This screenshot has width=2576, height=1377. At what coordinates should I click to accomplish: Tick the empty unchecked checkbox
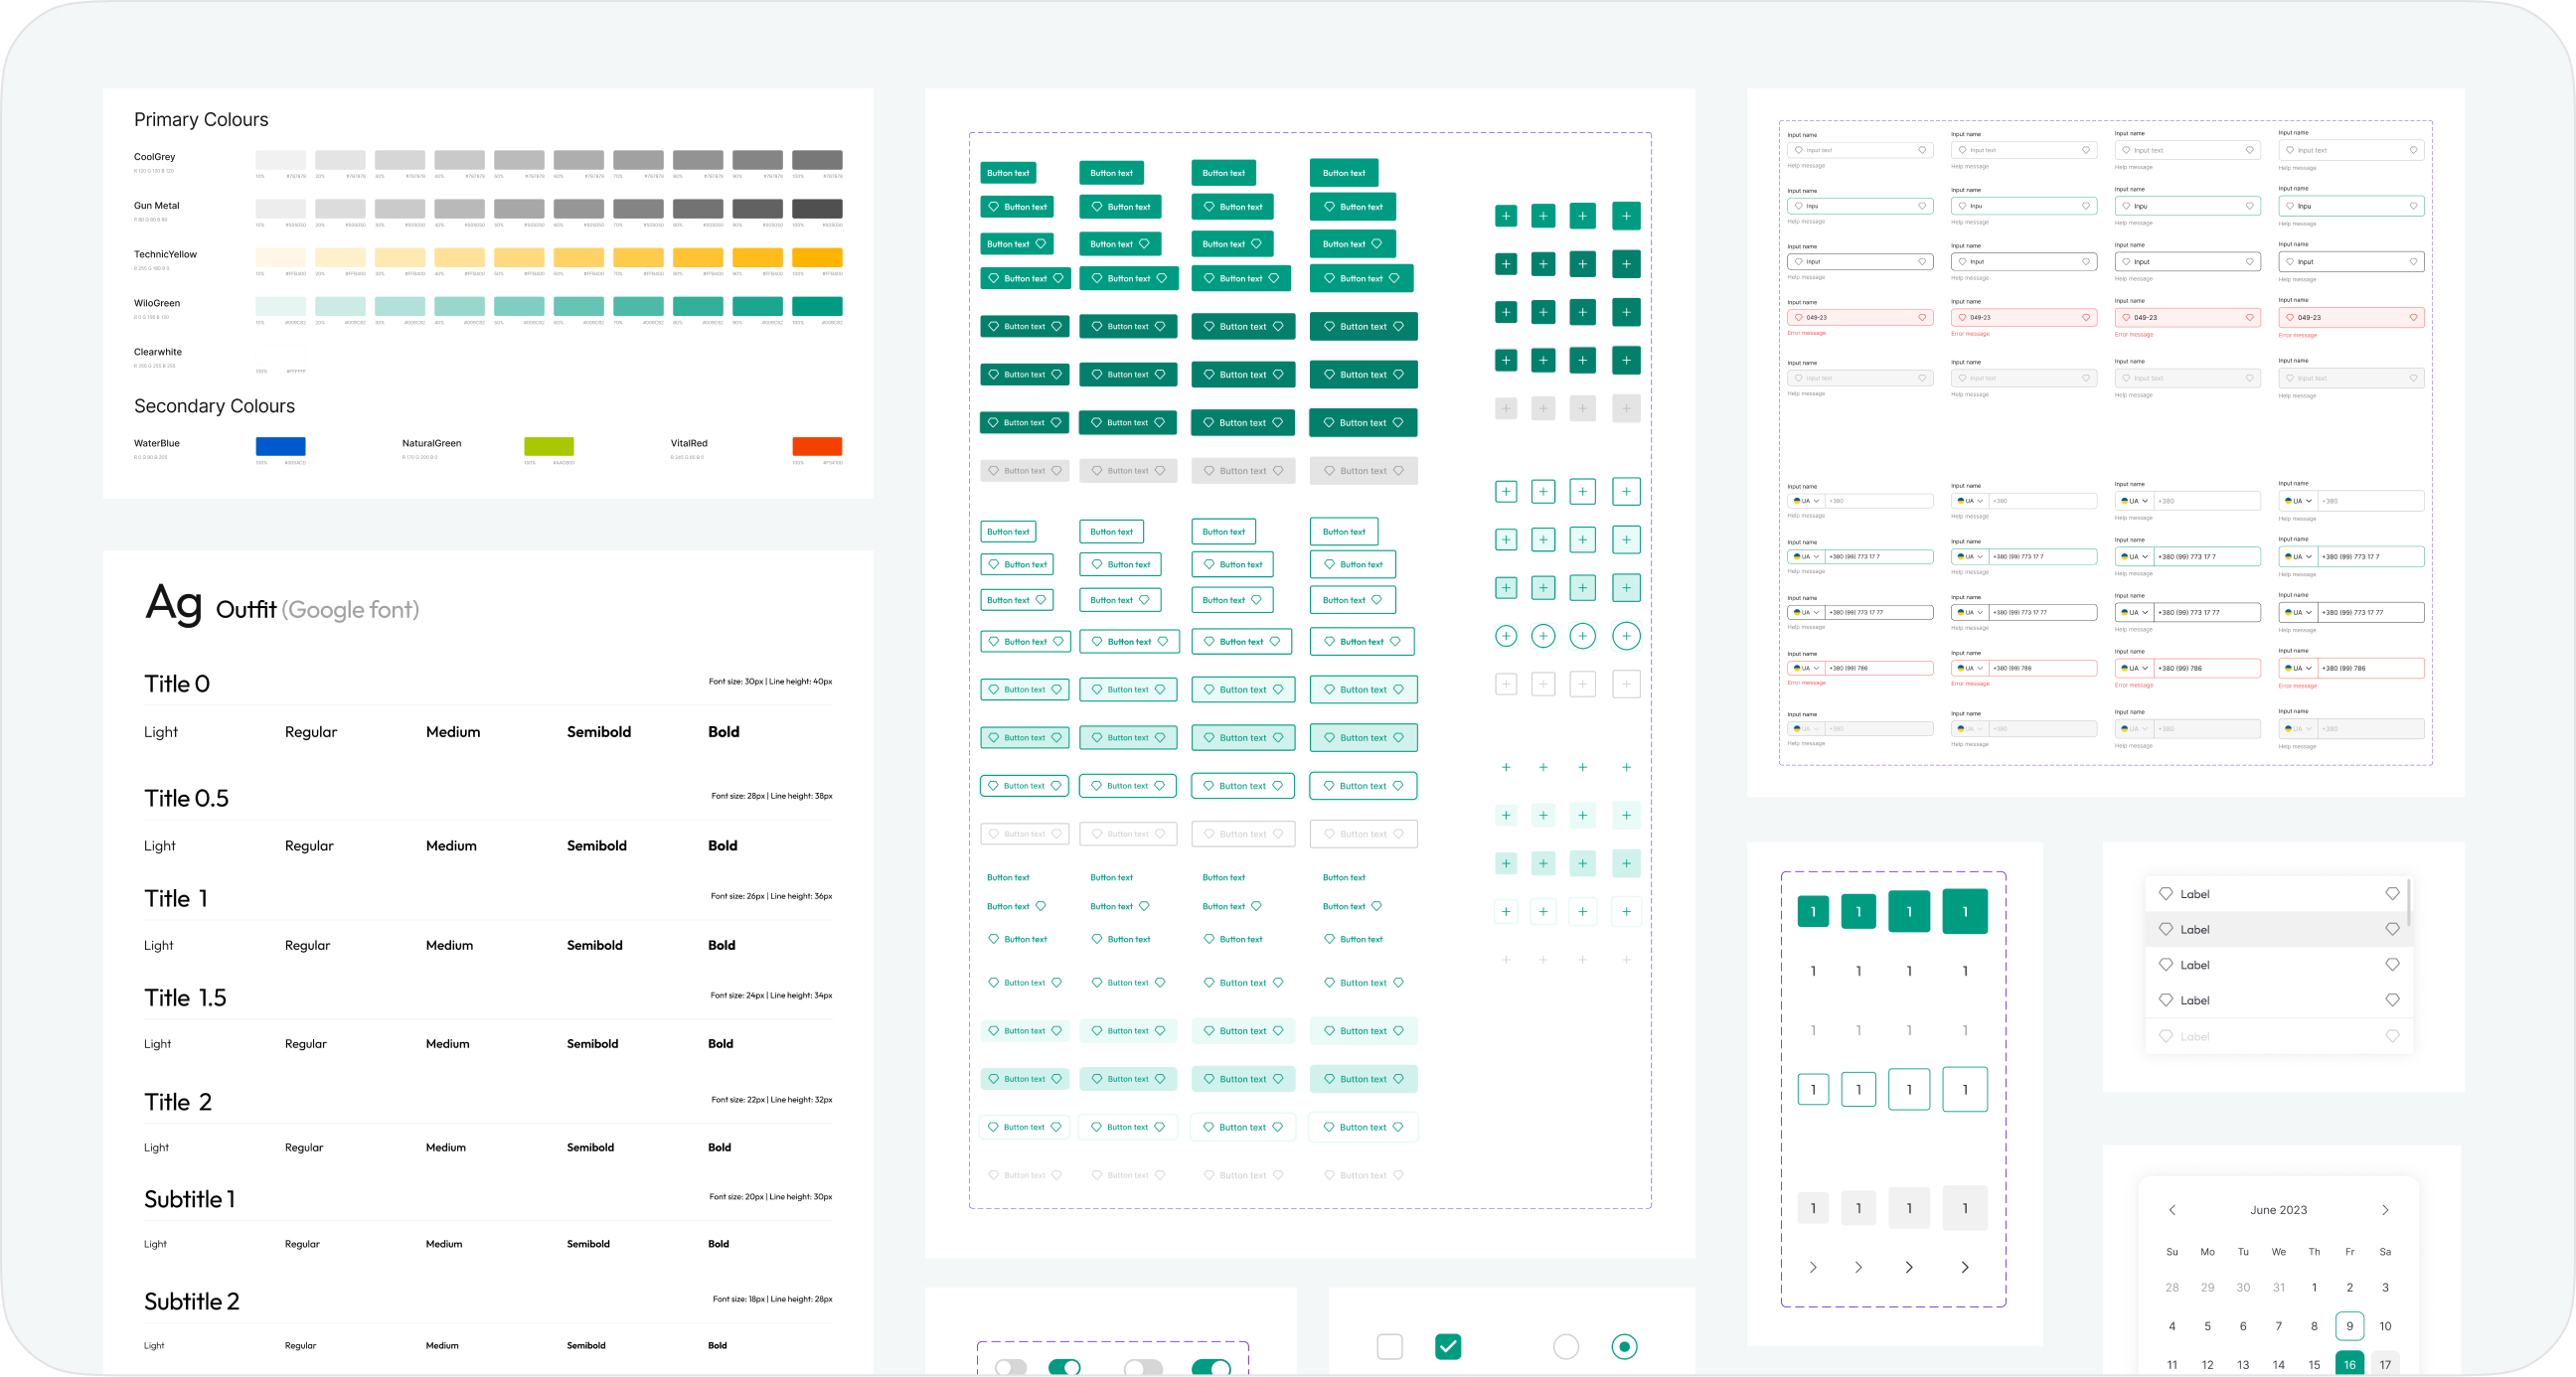(1390, 1347)
